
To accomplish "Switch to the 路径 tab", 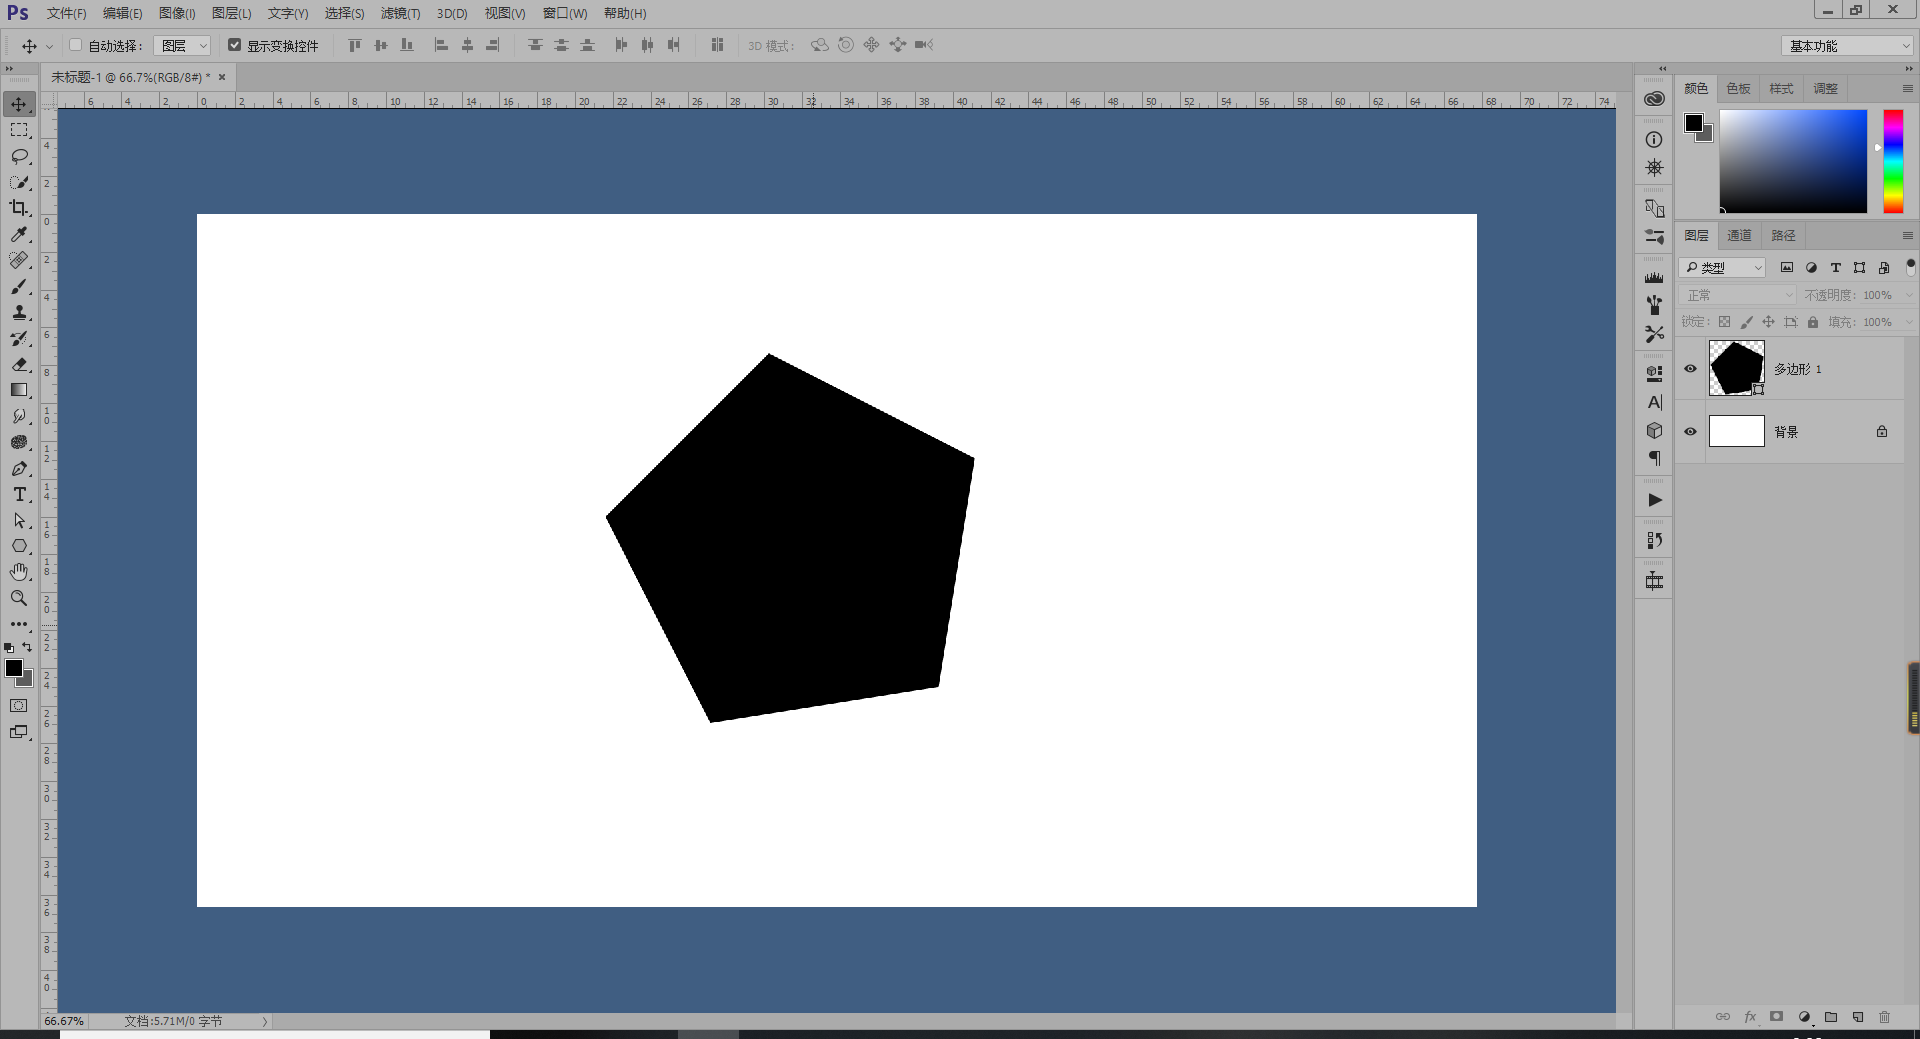I will point(1783,235).
